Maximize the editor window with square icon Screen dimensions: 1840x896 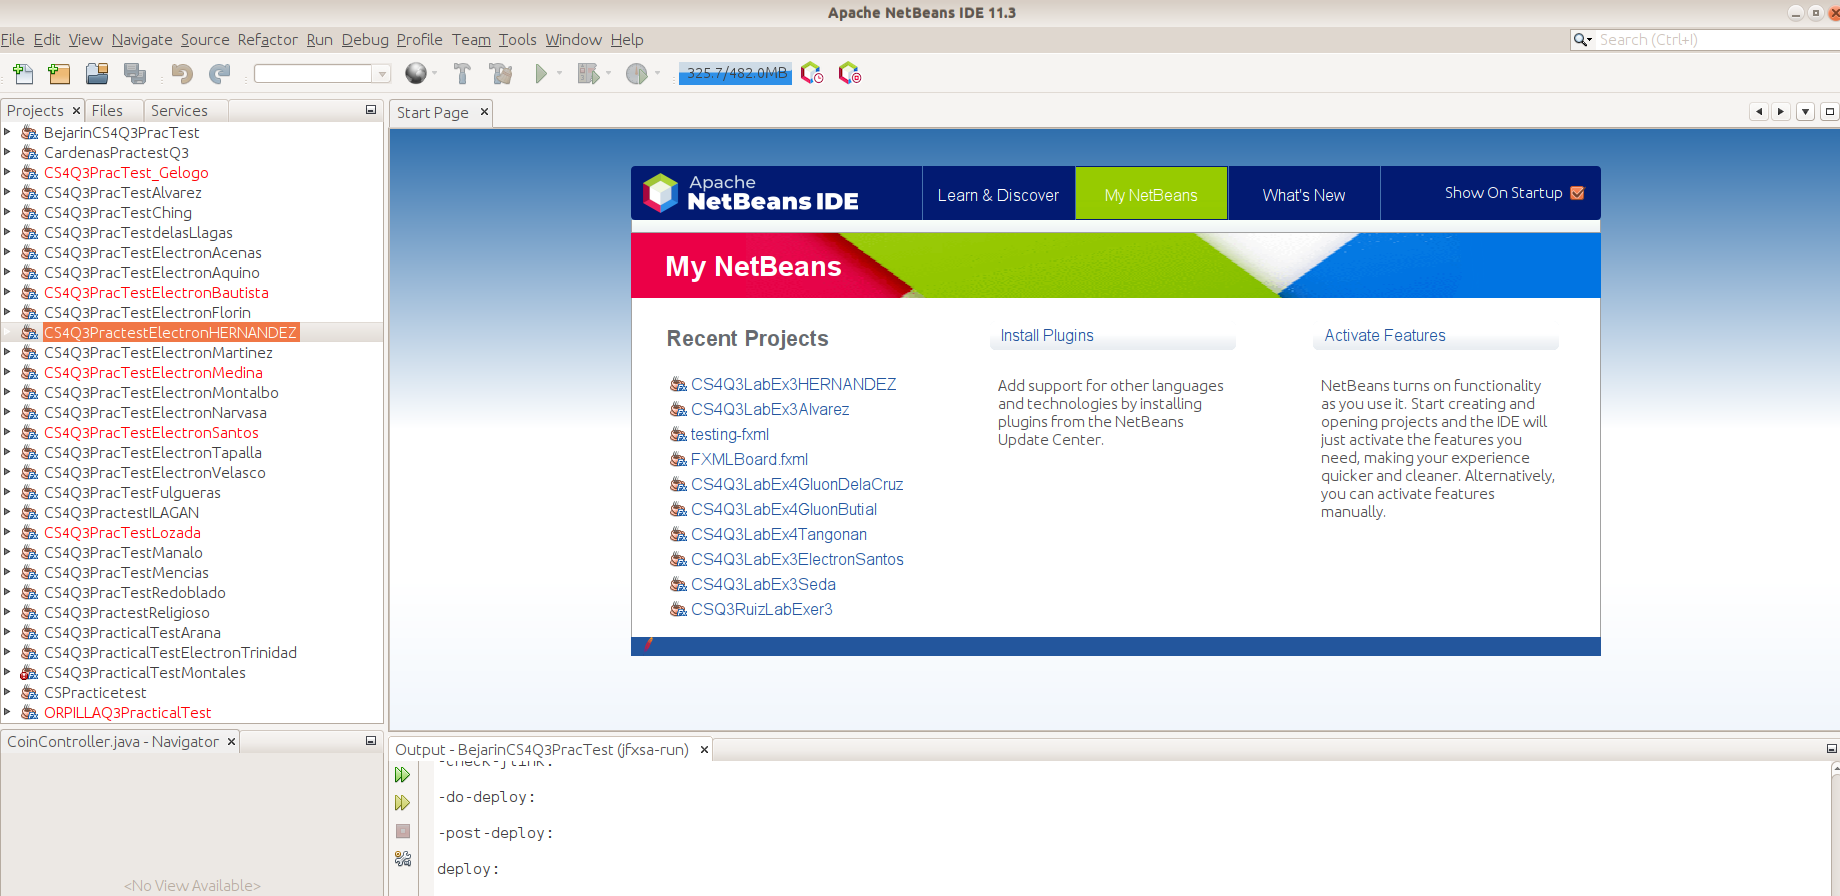1829,112
